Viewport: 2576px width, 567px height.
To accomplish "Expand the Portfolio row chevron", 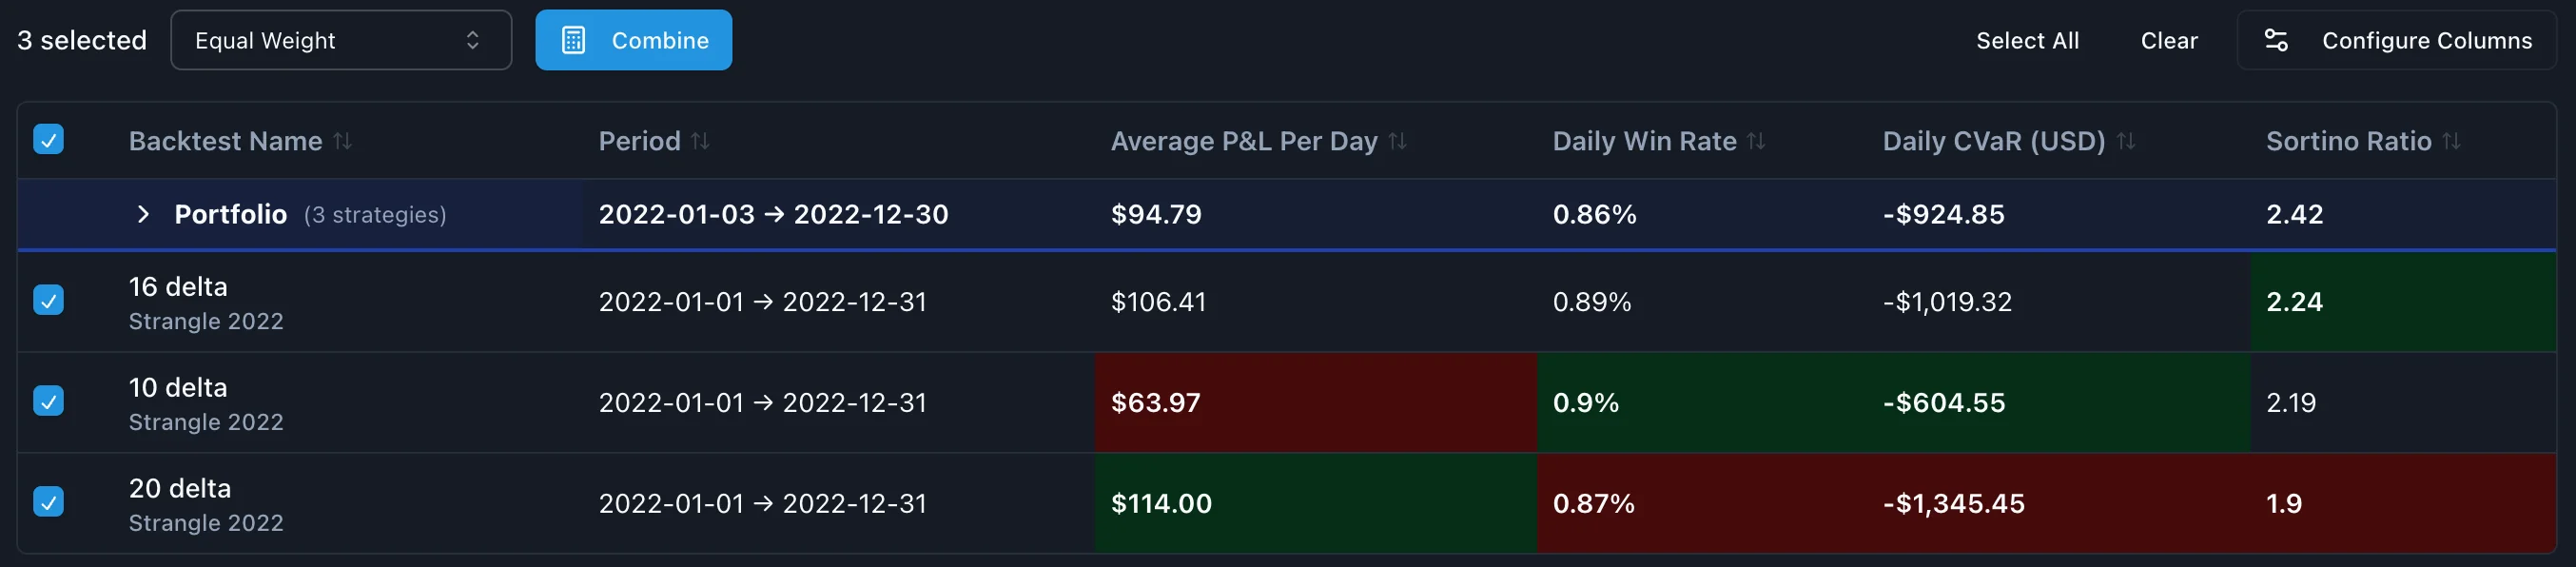I will (143, 214).
